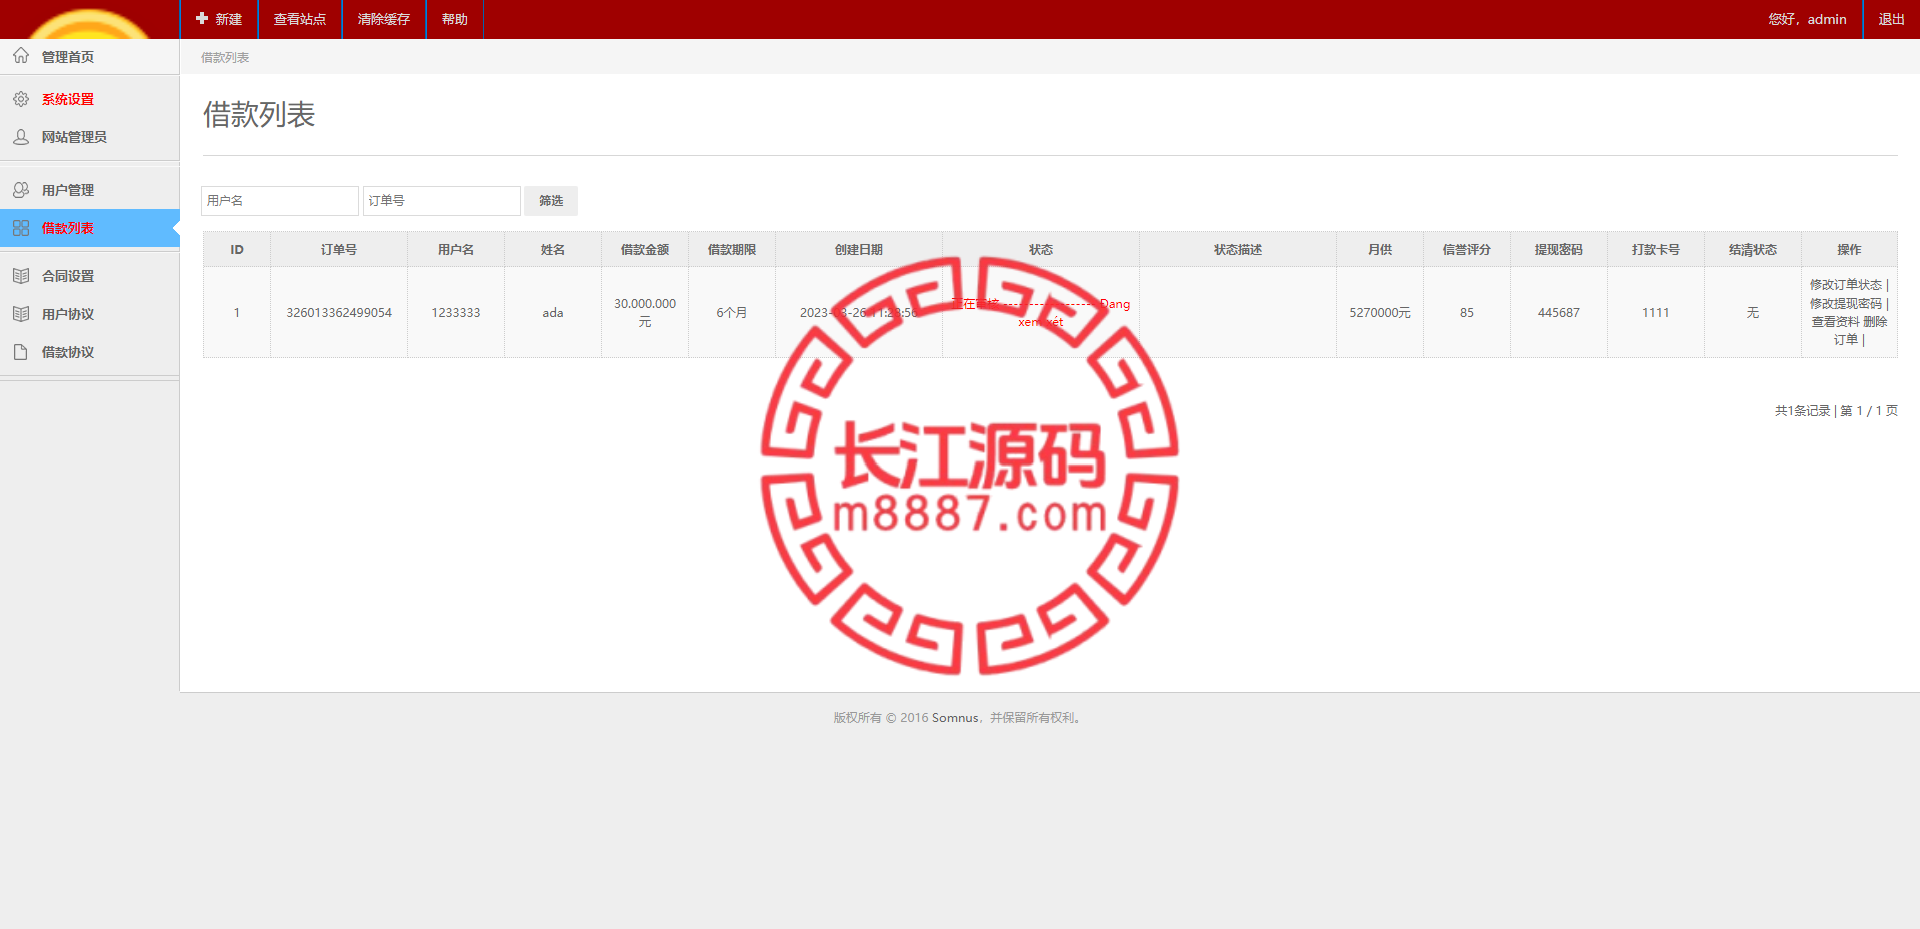The image size is (1920, 929).
Task: Click the 用户名 column header
Action: click(456, 249)
